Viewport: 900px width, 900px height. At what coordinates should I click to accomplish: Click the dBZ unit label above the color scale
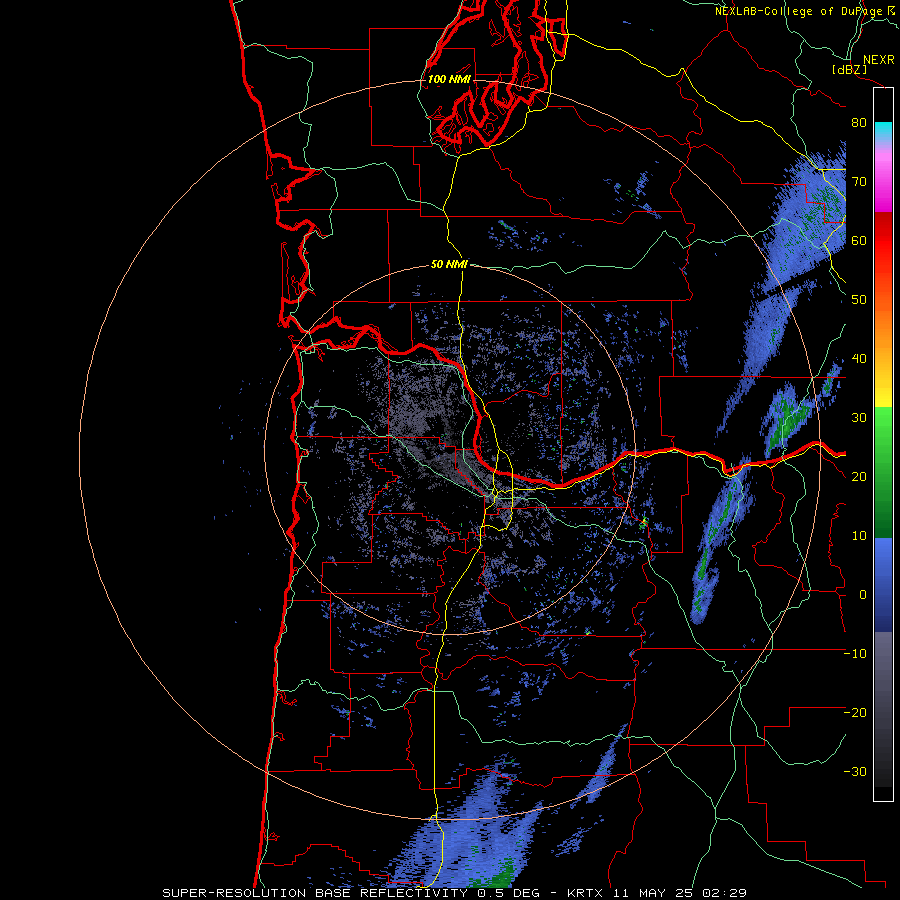pyautogui.click(x=850, y=69)
